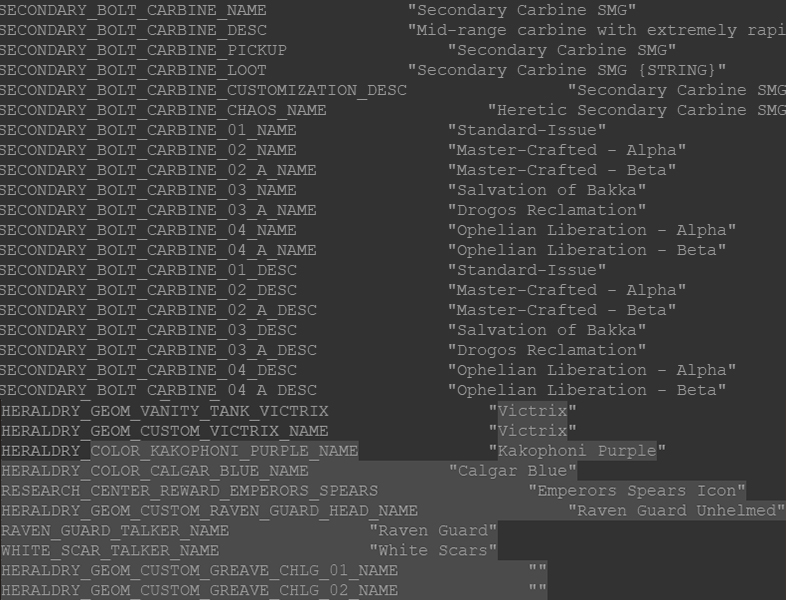Click "Drogos Reclamation" description value

tap(547, 350)
